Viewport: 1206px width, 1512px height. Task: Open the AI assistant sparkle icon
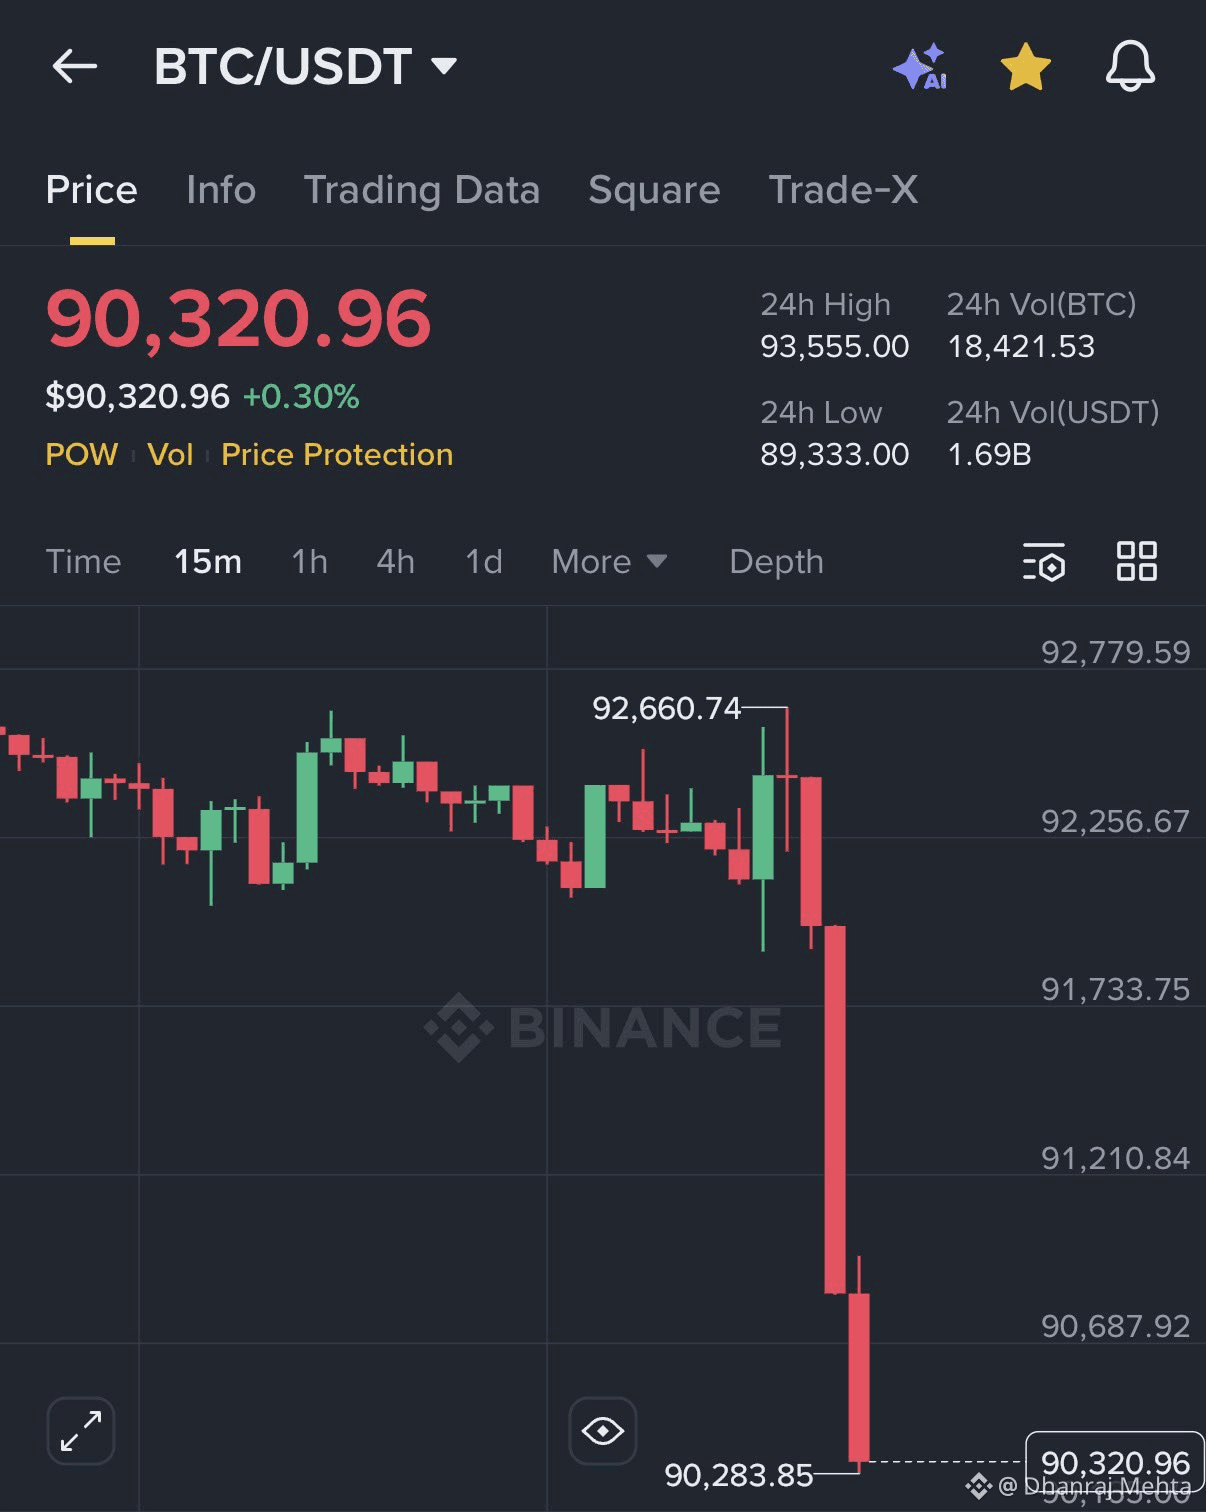click(920, 67)
